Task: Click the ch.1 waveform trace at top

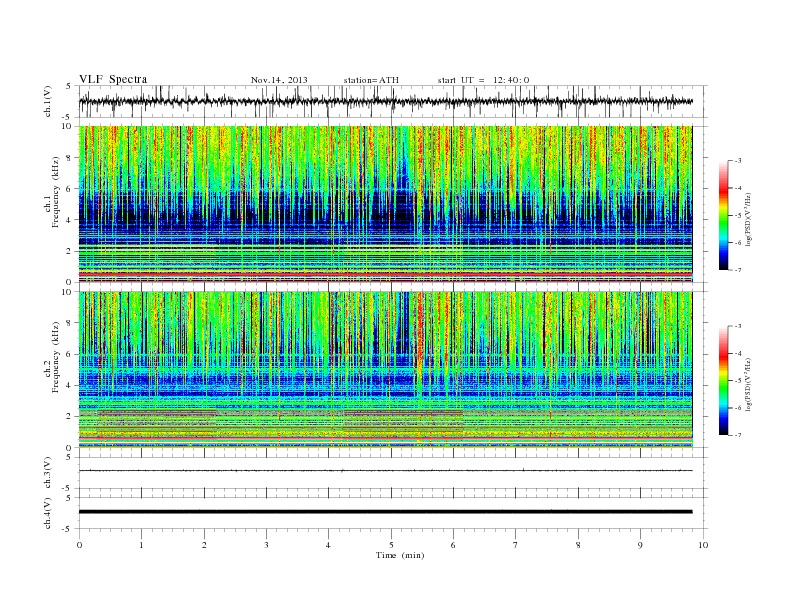Action: 385,101
